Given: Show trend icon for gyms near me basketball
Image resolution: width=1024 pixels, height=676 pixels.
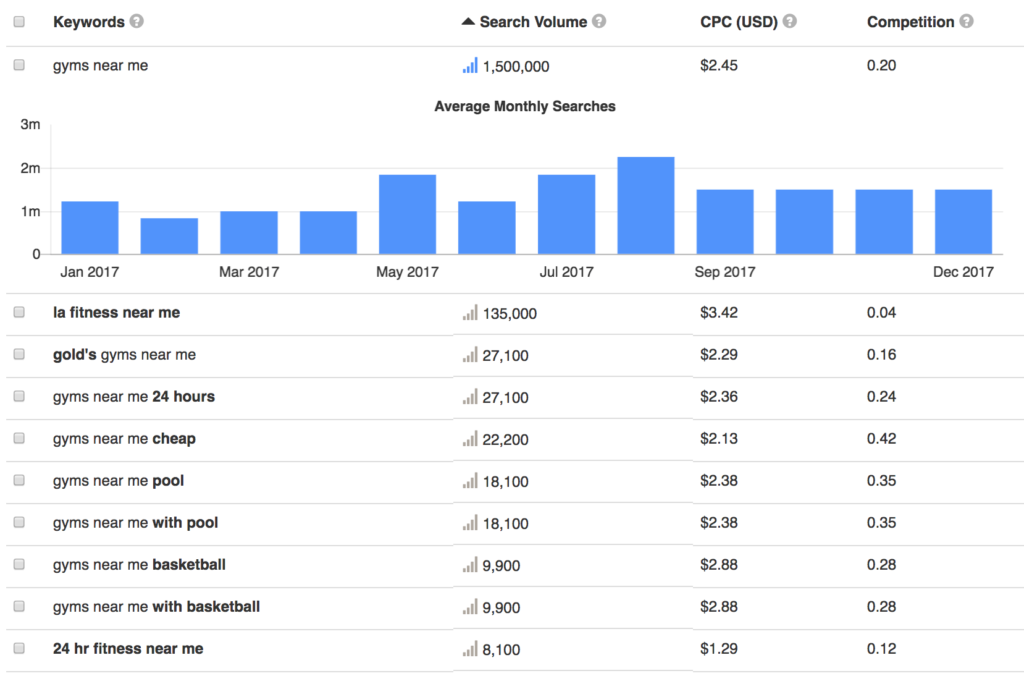Looking at the screenshot, I should (470, 564).
